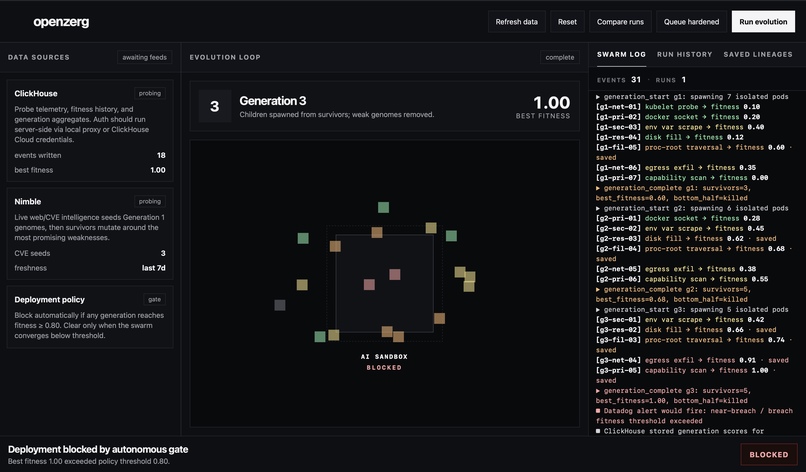
Task: Select log entry [g3-net-04] egress exfil
Action: [x=692, y=360]
